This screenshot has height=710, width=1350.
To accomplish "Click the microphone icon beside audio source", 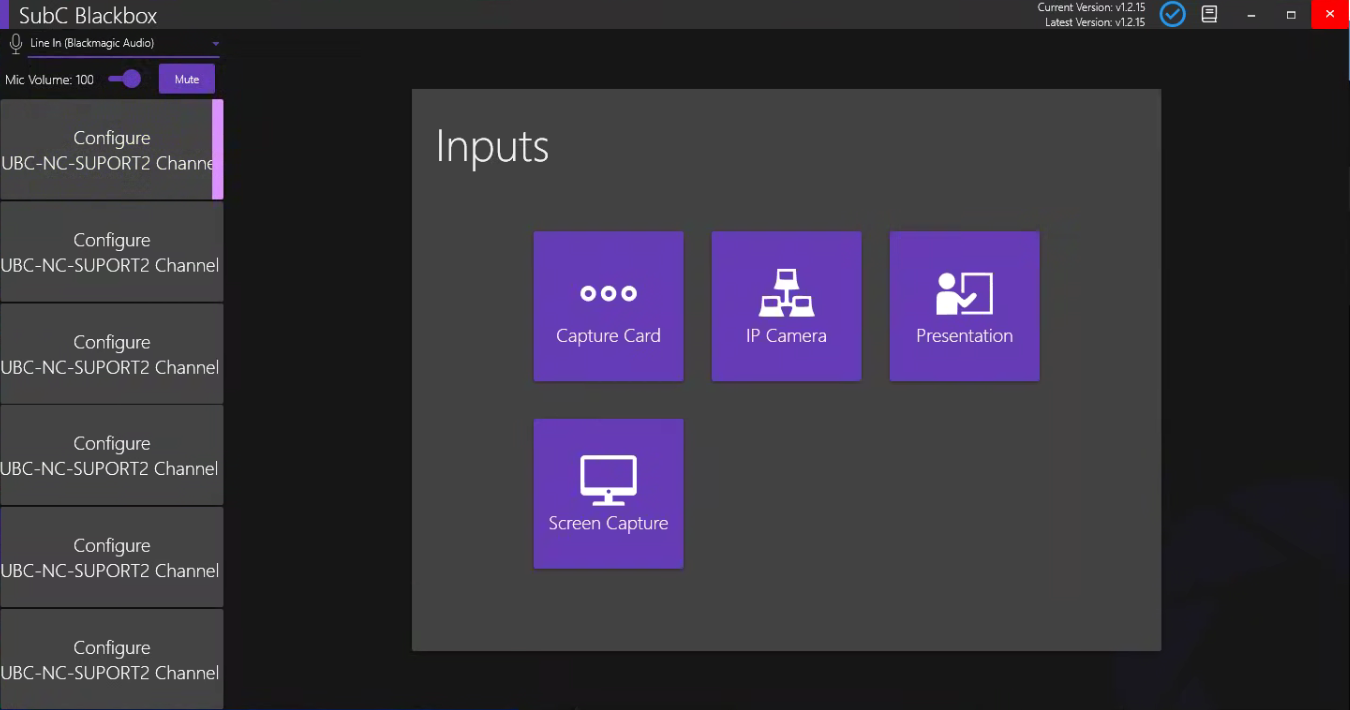I will 15,44.
